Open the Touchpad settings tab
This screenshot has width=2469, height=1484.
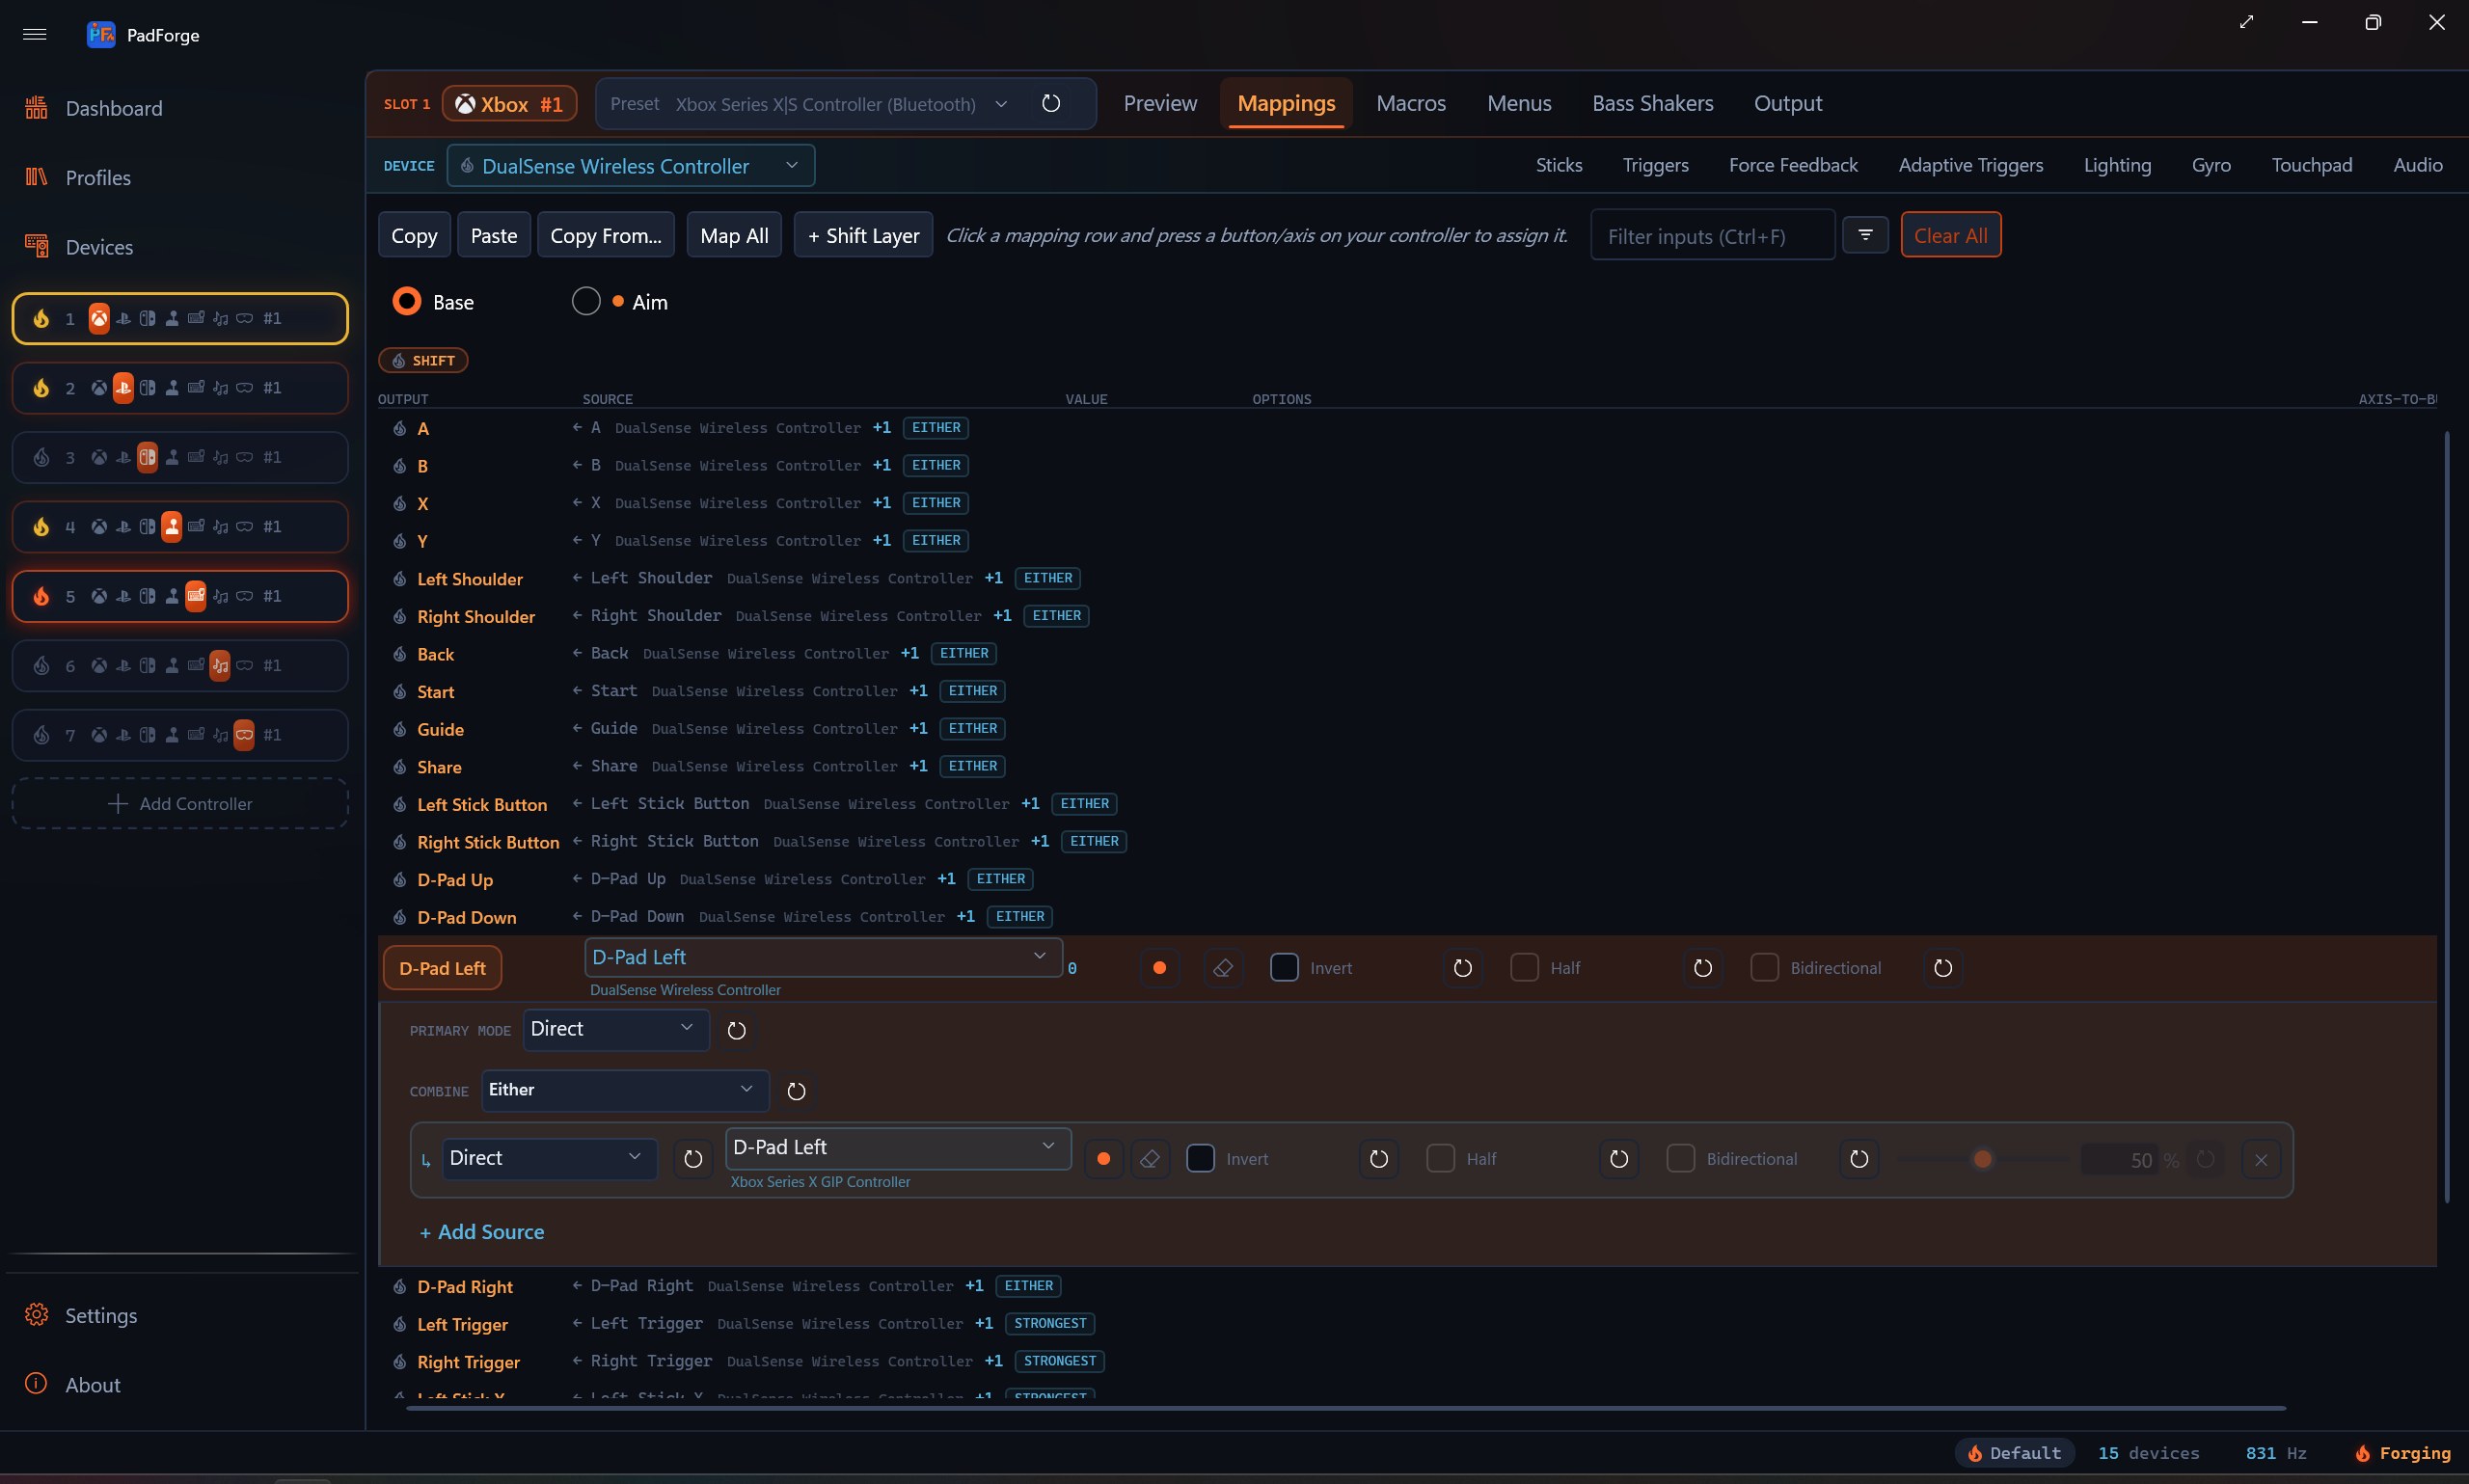click(2311, 165)
